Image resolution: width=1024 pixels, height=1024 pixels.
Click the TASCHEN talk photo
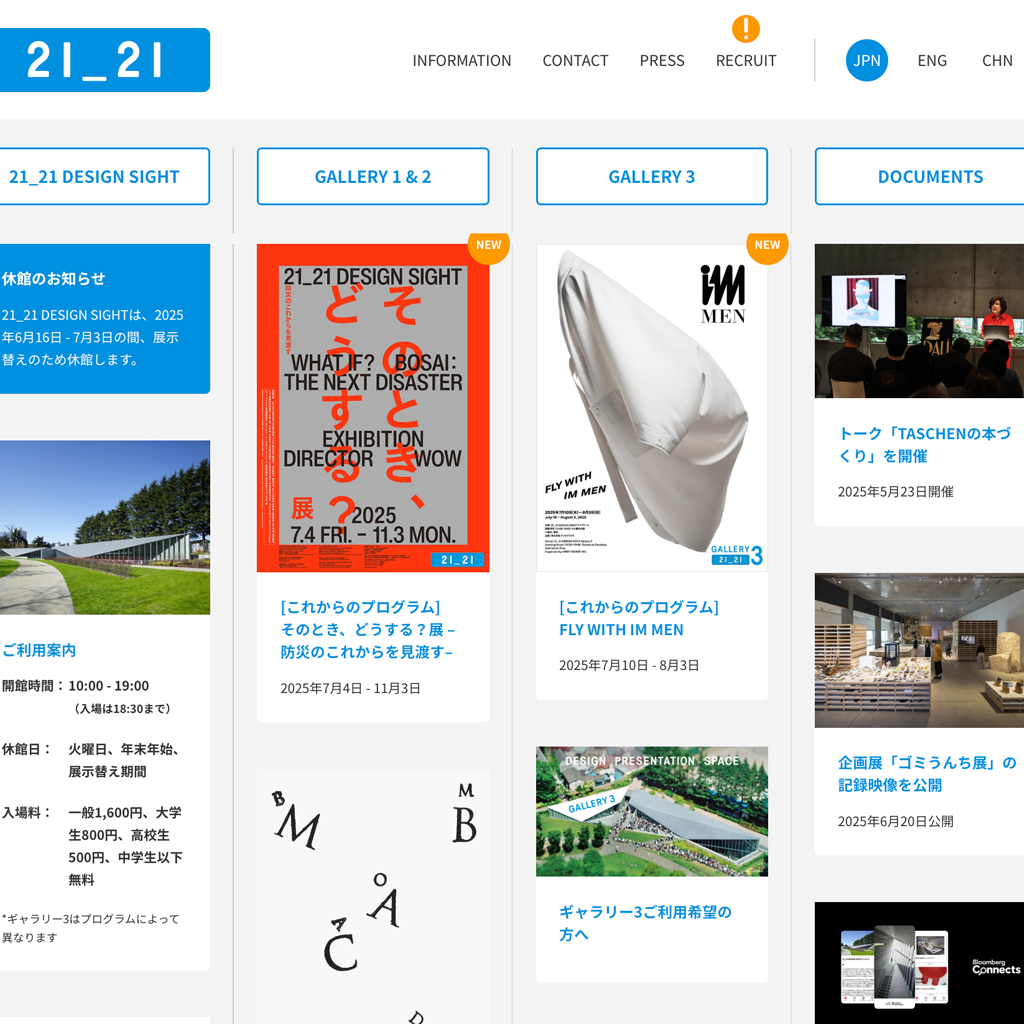pos(920,321)
